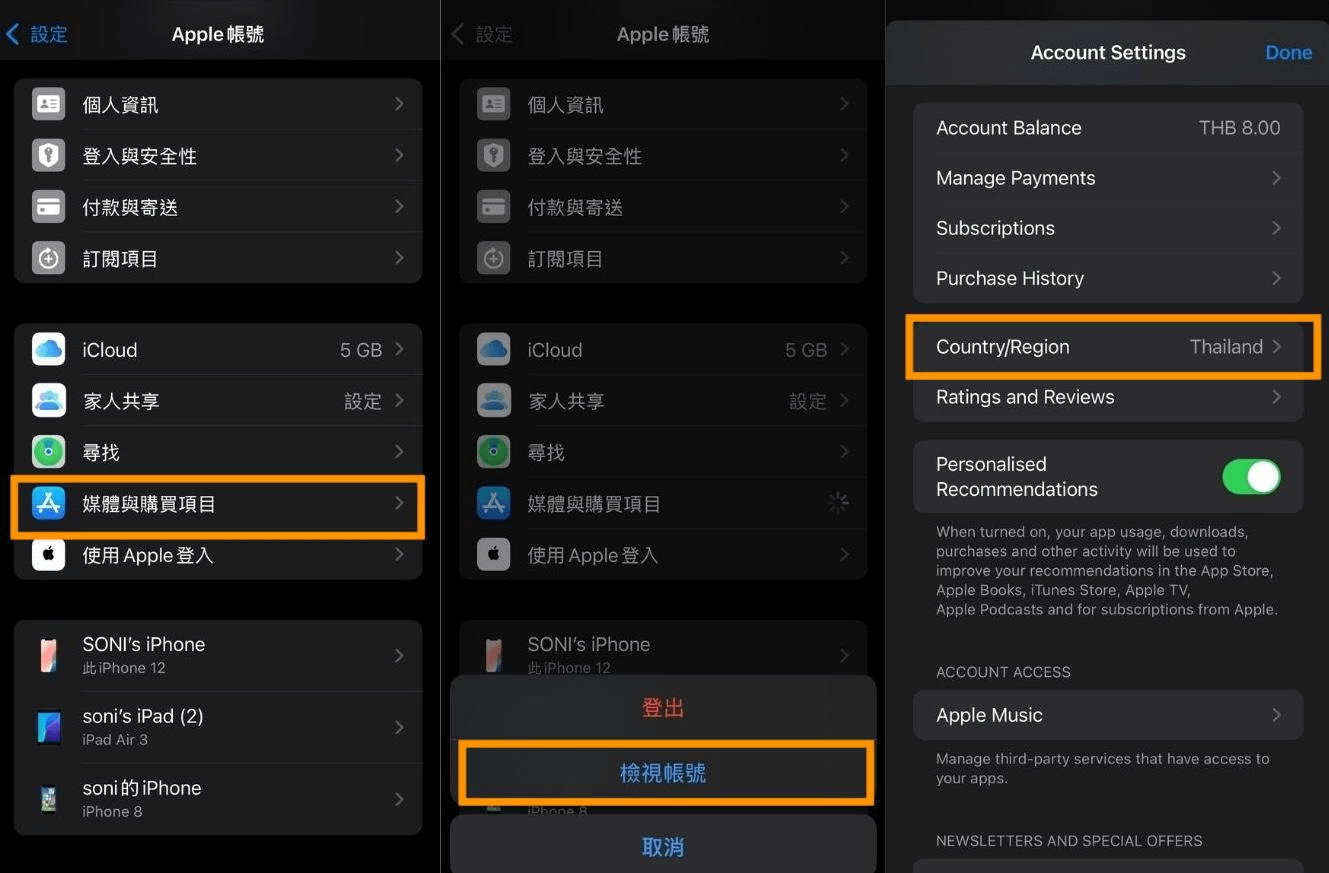
Task: Open 訂閱項目 chevron in left panel
Action: [x=399, y=258]
